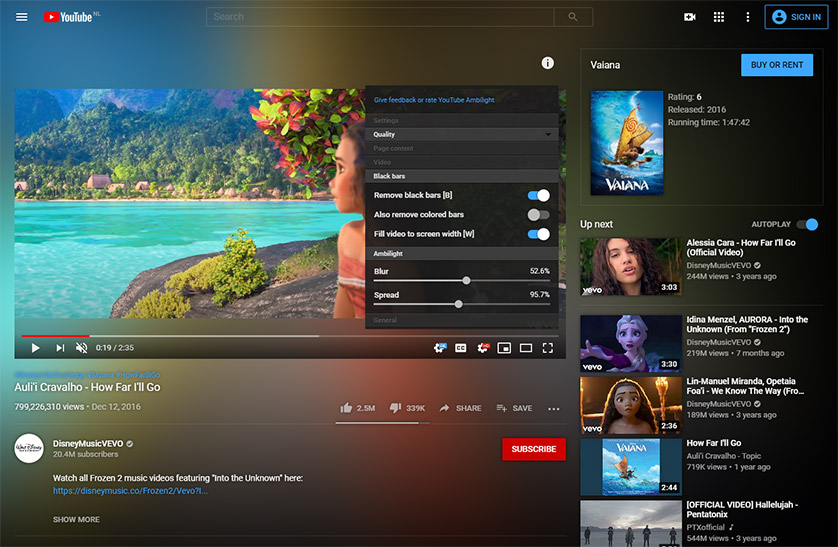Image resolution: width=838 pixels, height=547 pixels.
Task: Skip to the next video
Action: 60,348
